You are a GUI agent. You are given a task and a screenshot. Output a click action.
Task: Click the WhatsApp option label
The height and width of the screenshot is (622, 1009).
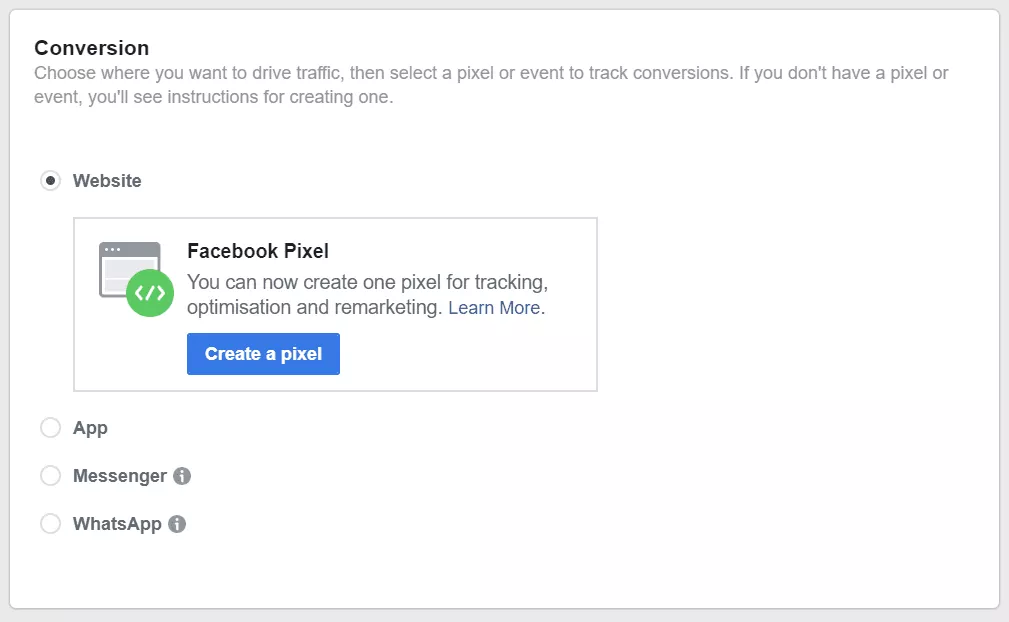tap(117, 524)
